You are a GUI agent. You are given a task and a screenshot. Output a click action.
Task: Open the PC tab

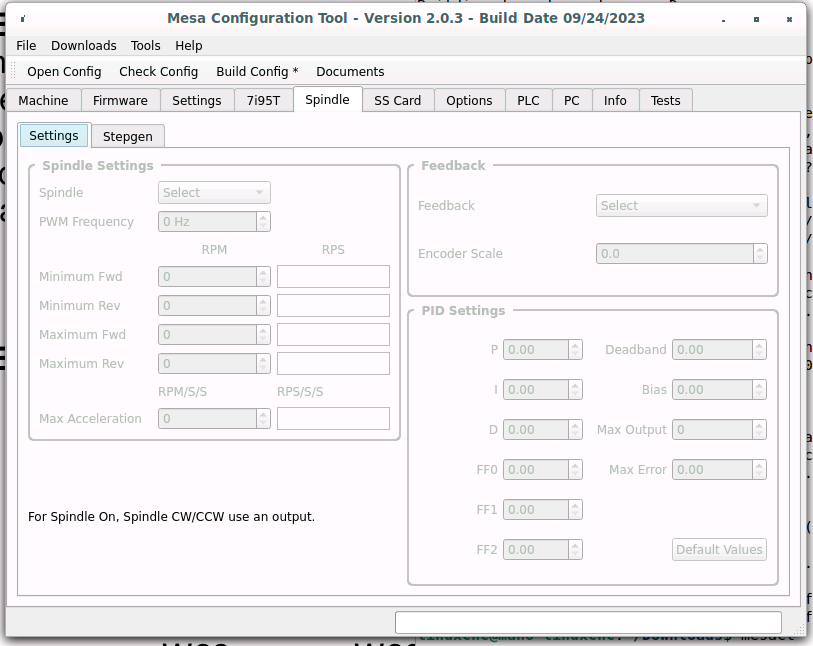[x=571, y=101]
